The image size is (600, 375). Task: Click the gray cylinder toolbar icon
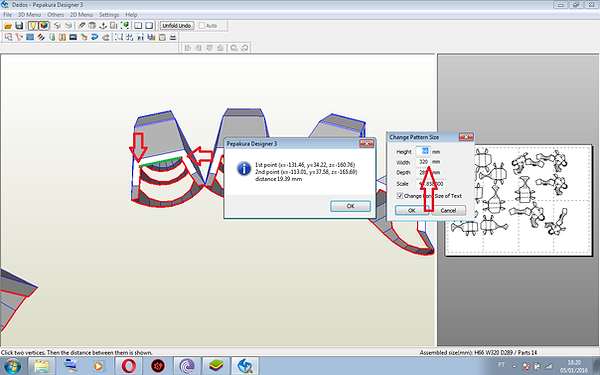(x=92, y=26)
